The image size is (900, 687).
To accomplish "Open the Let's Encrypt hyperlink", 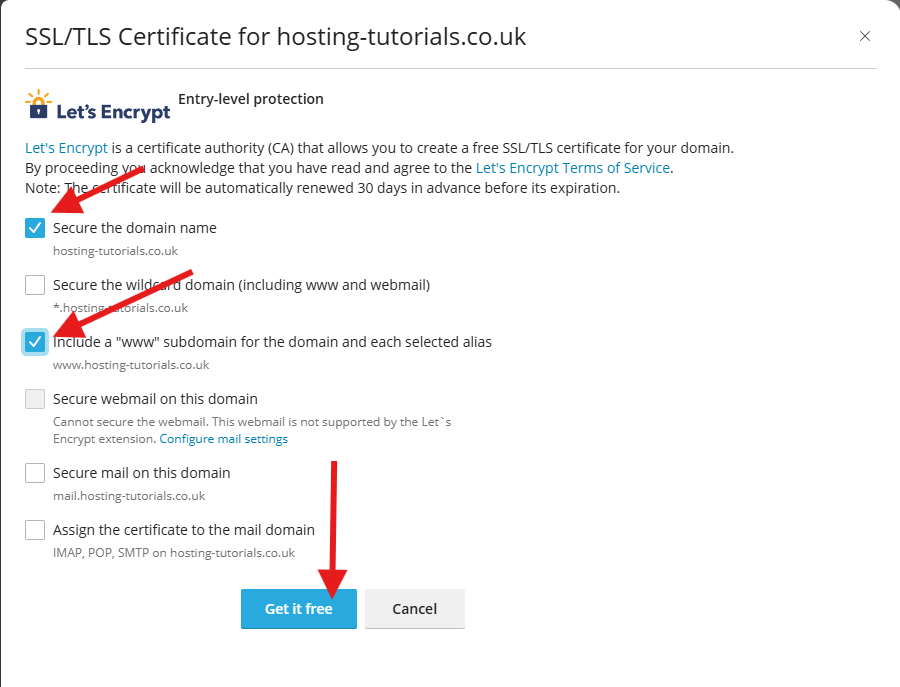I will point(66,147).
